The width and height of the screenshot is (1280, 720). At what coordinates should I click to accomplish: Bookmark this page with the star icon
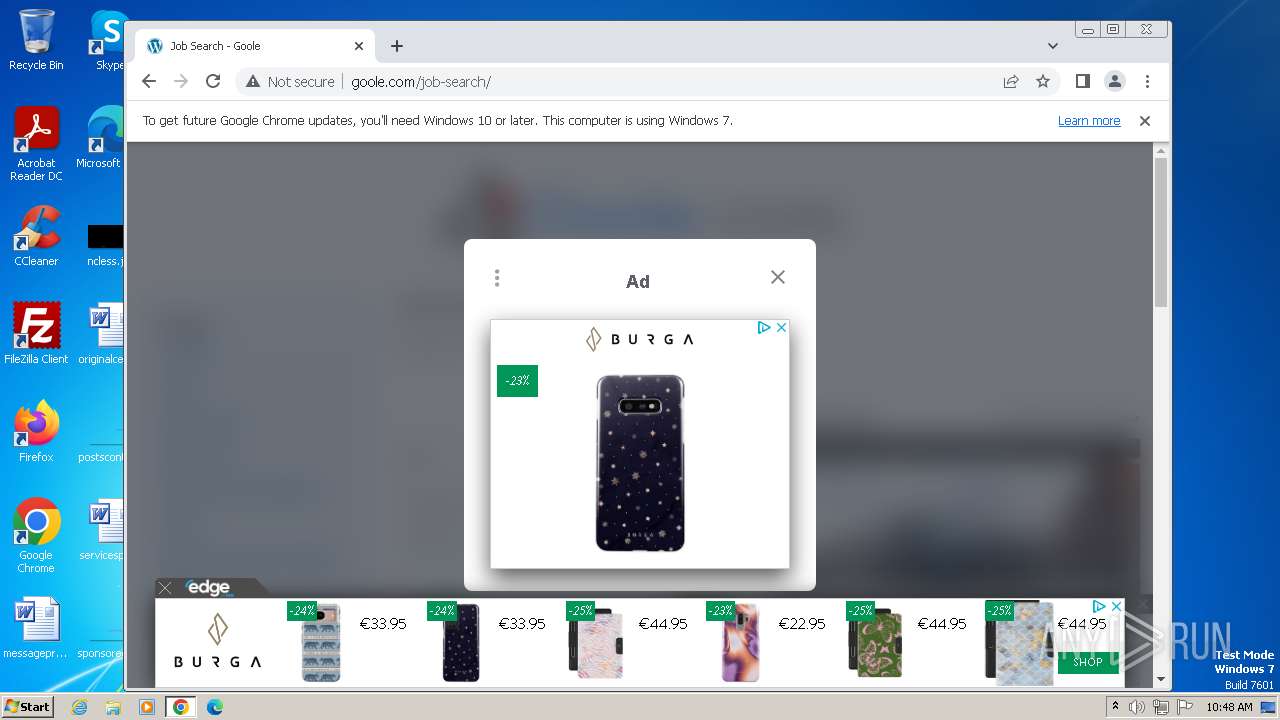click(x=1043, y=81)
